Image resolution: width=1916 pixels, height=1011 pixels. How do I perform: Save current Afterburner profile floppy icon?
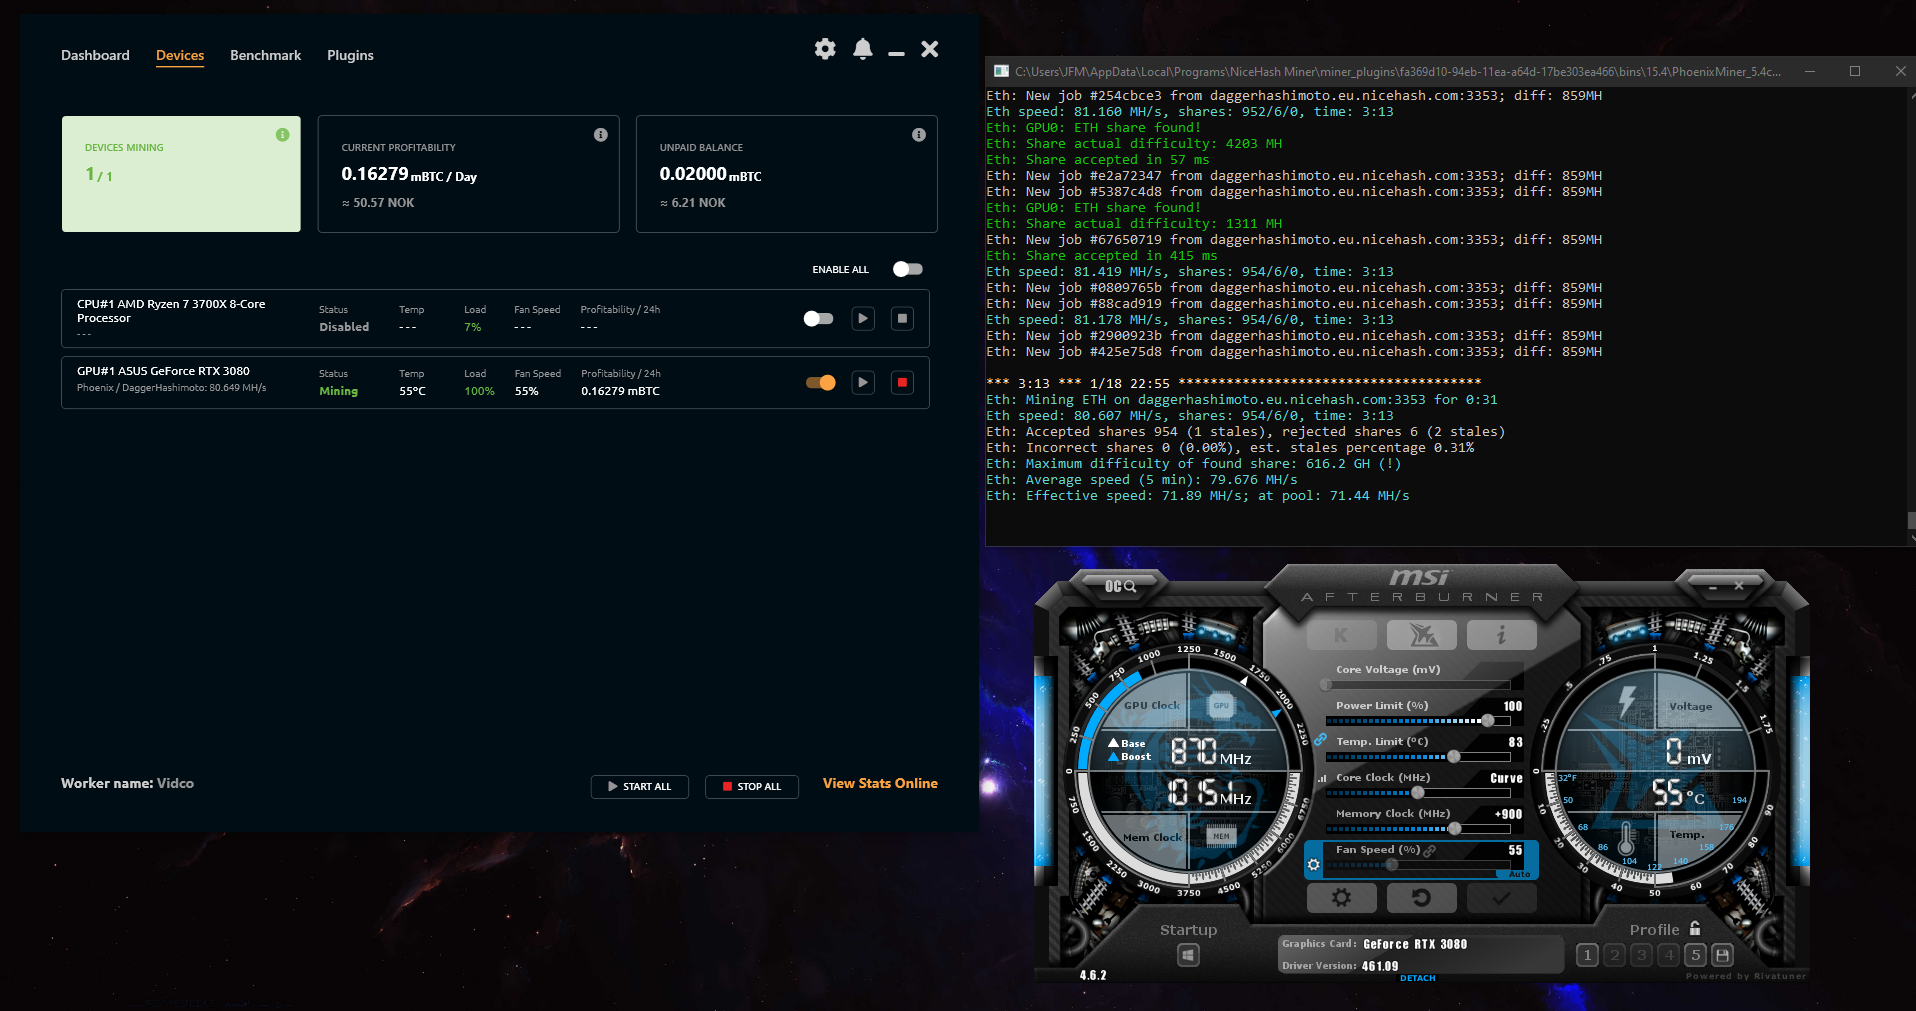coord(1722,955)
